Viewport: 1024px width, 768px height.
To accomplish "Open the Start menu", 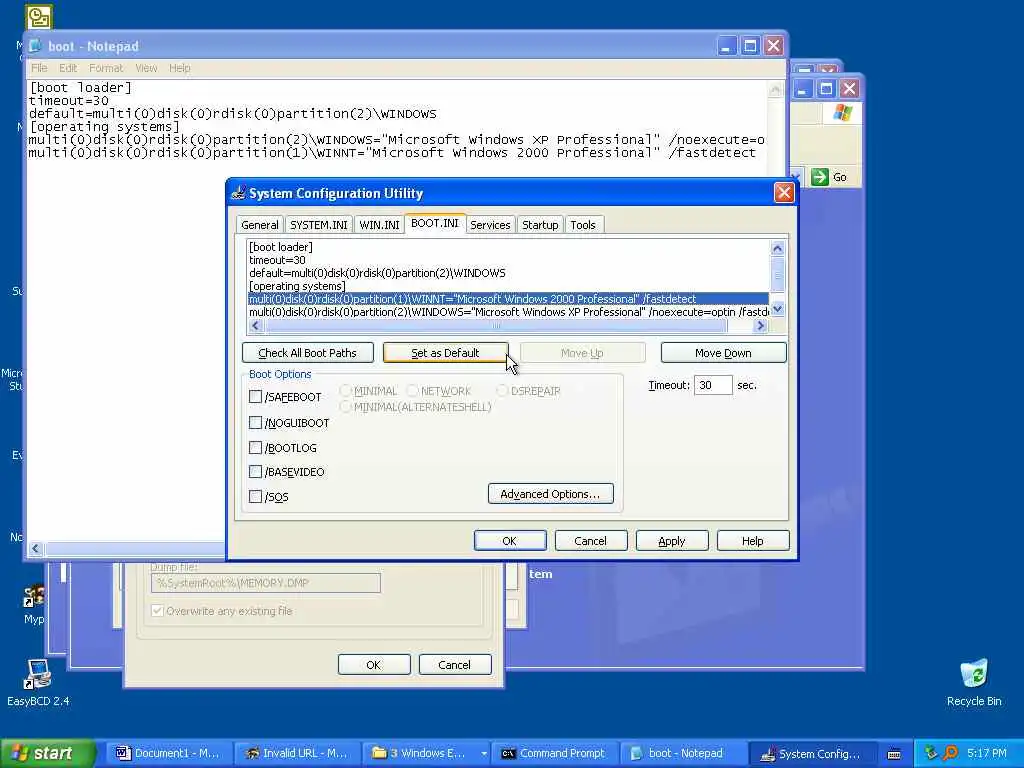I will pyautogui.click(x=48, y=753).
